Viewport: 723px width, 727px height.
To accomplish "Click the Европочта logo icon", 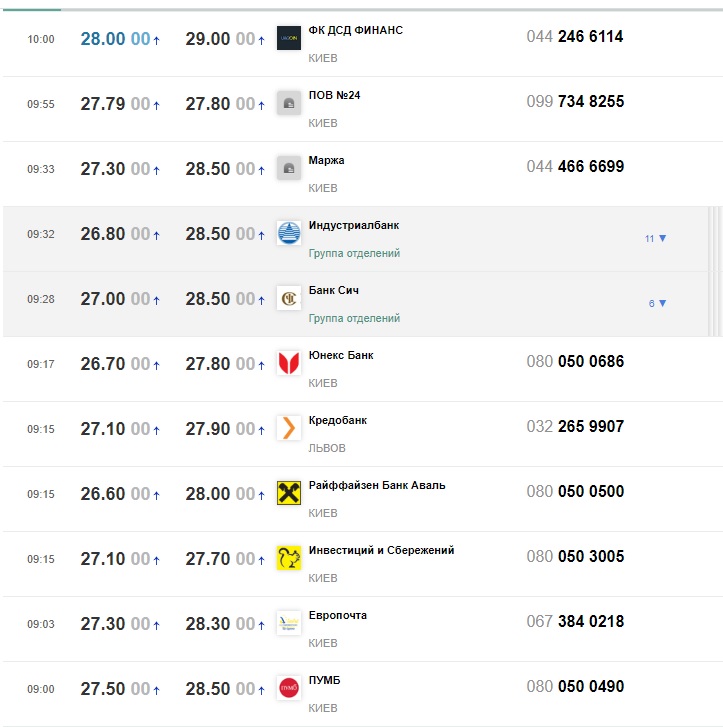I will point(289,623).
